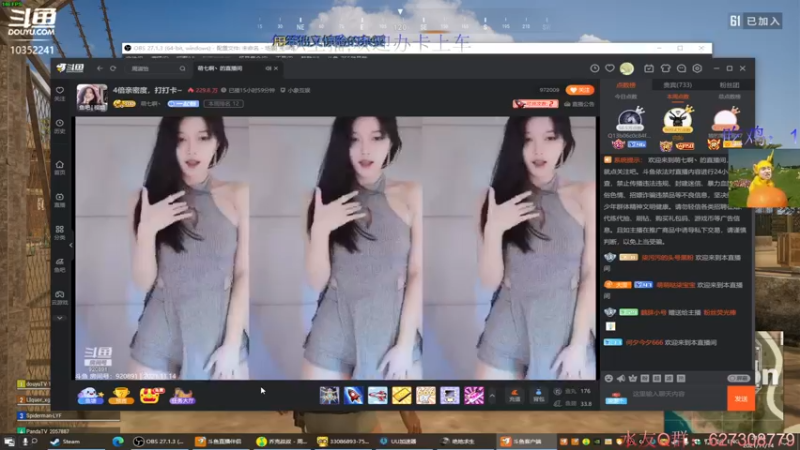Open the task hall horse icon

point(182,395)
